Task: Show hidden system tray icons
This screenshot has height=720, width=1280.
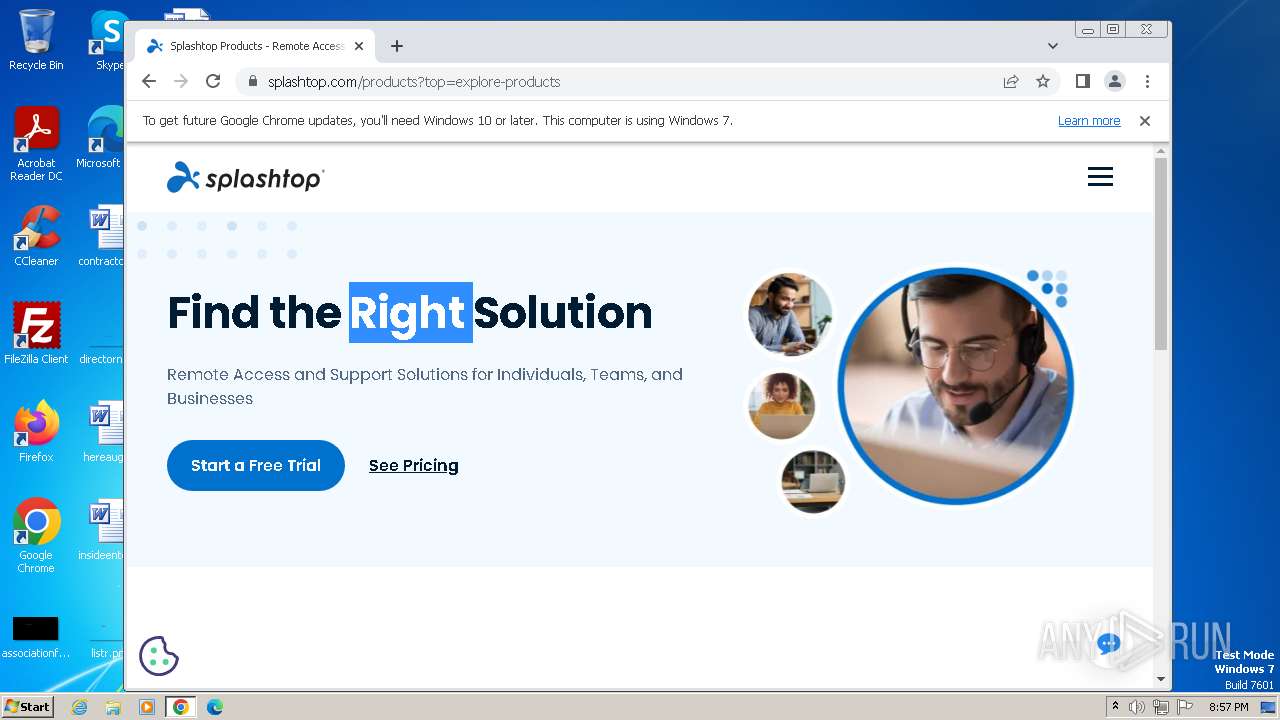Action: [1114, 707]
